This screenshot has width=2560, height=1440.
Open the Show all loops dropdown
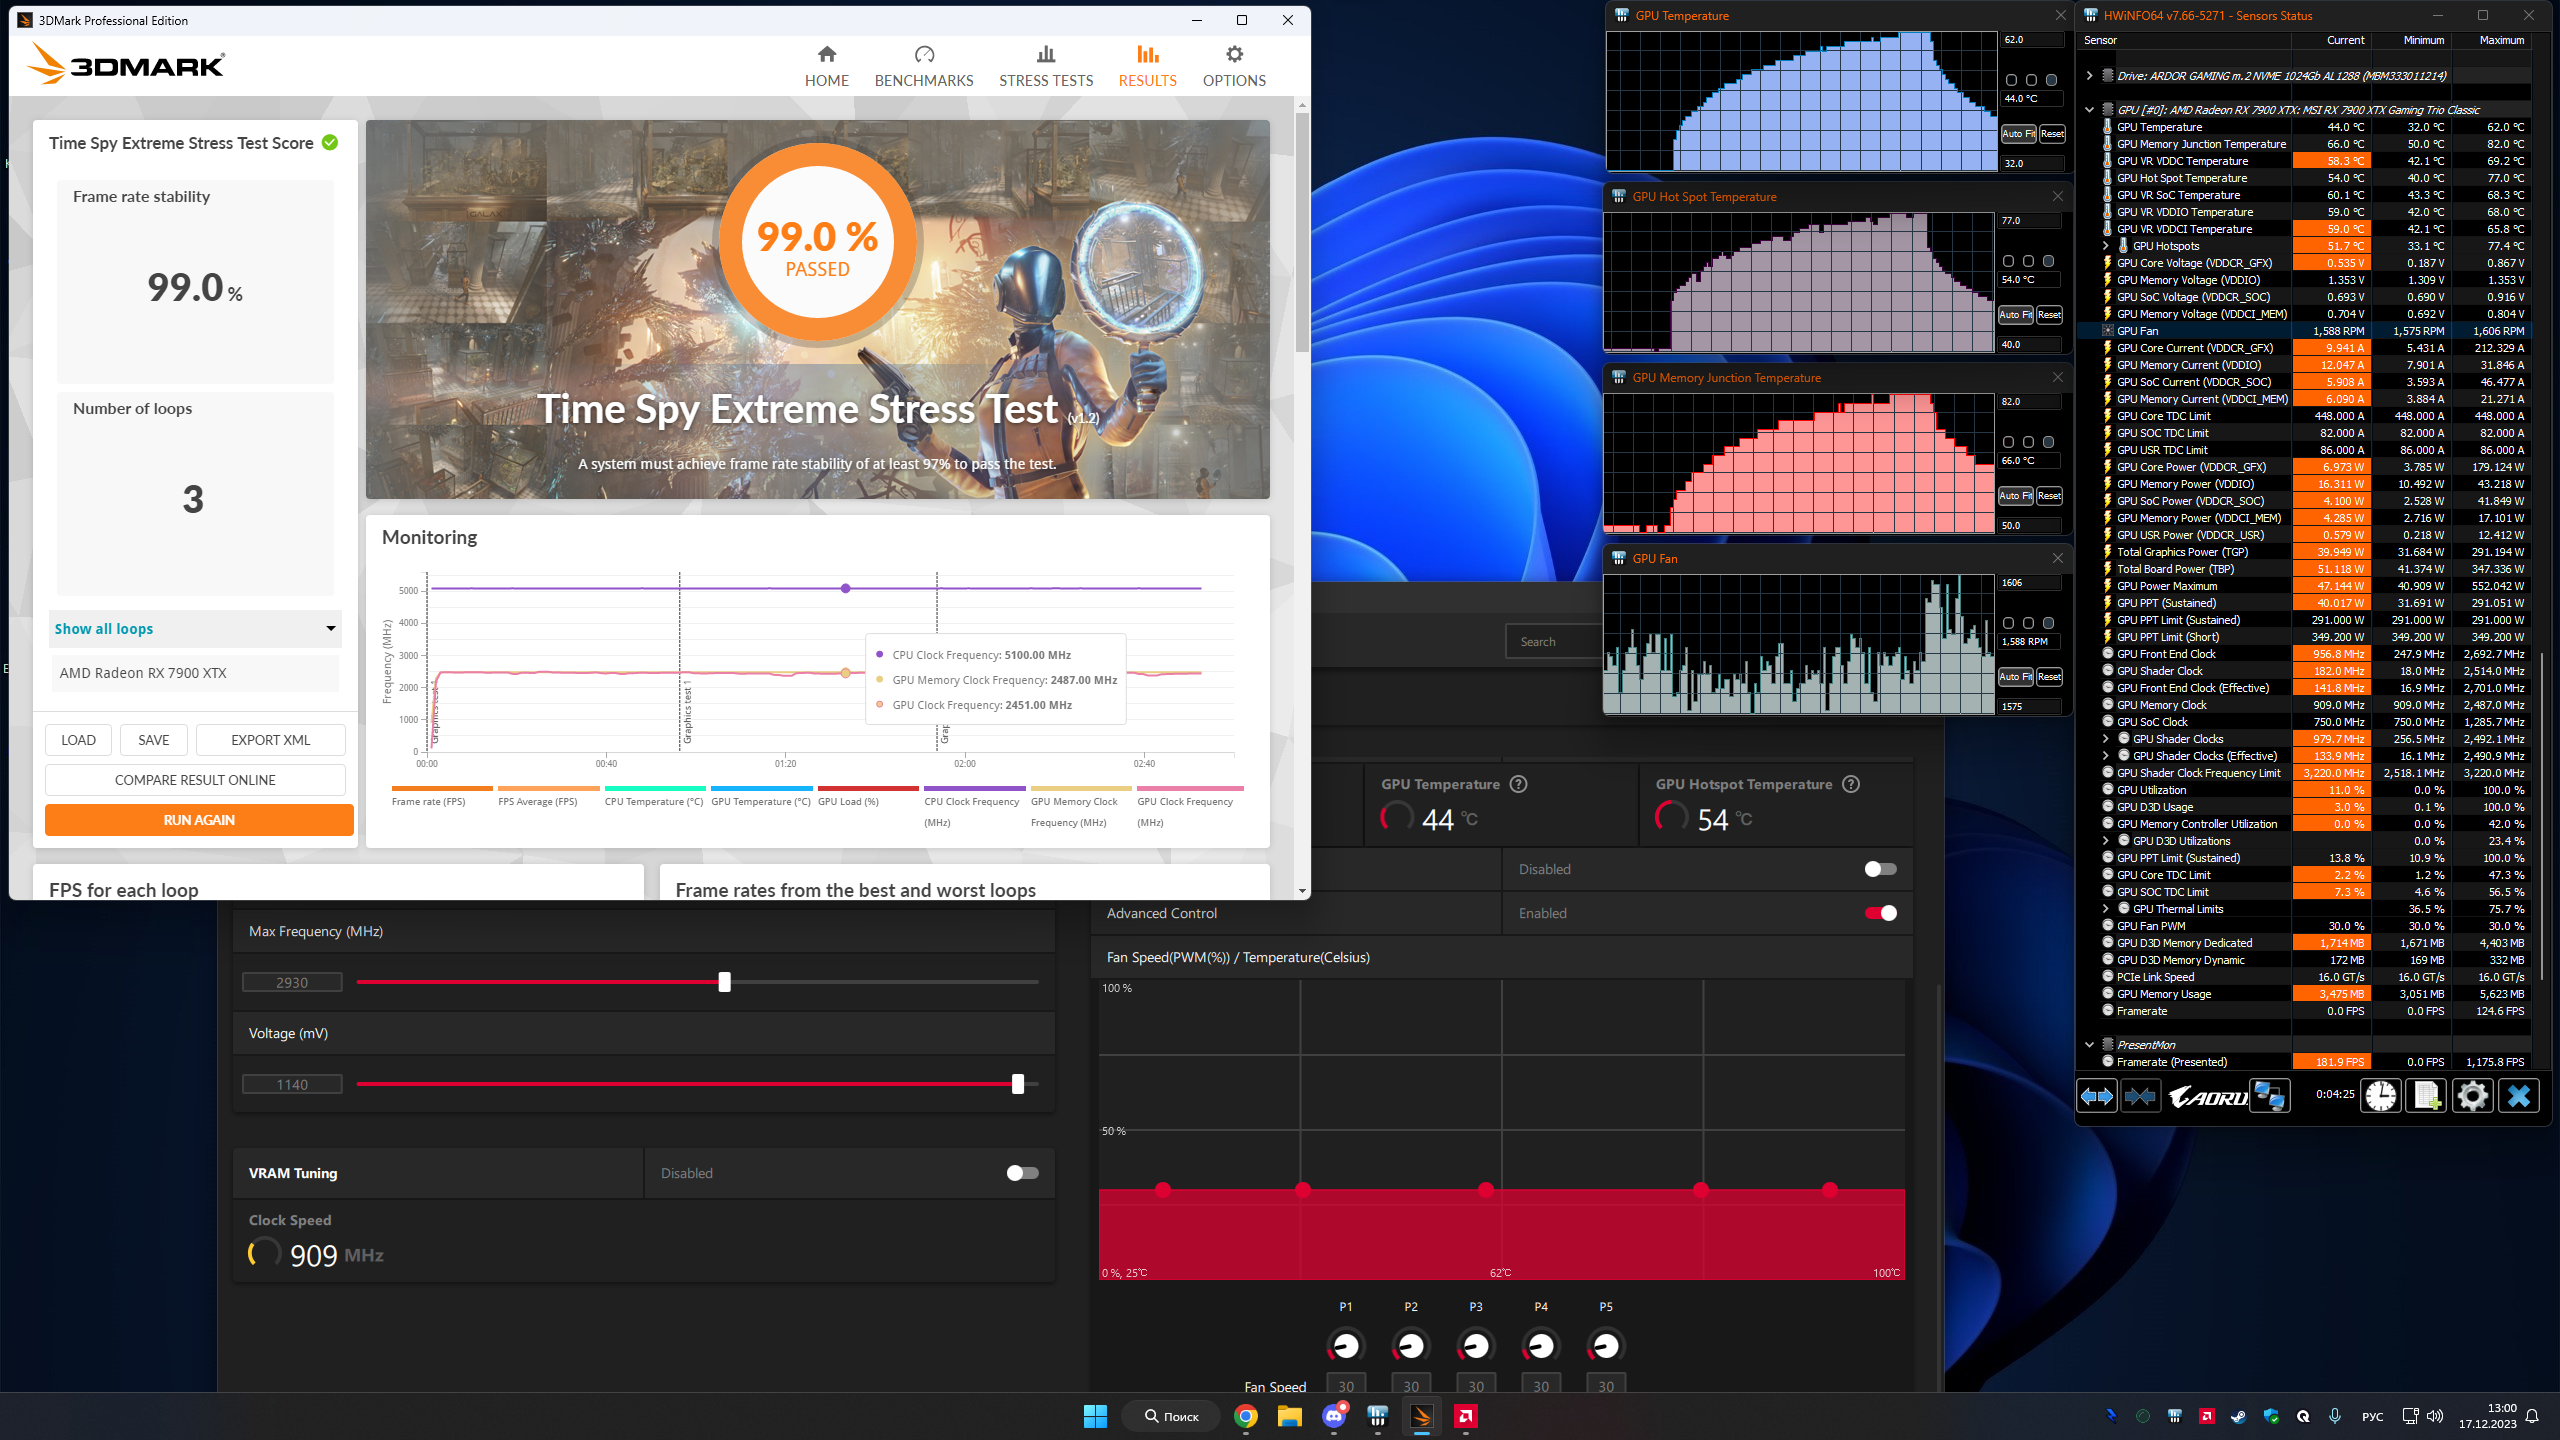(x=195, y=629)
